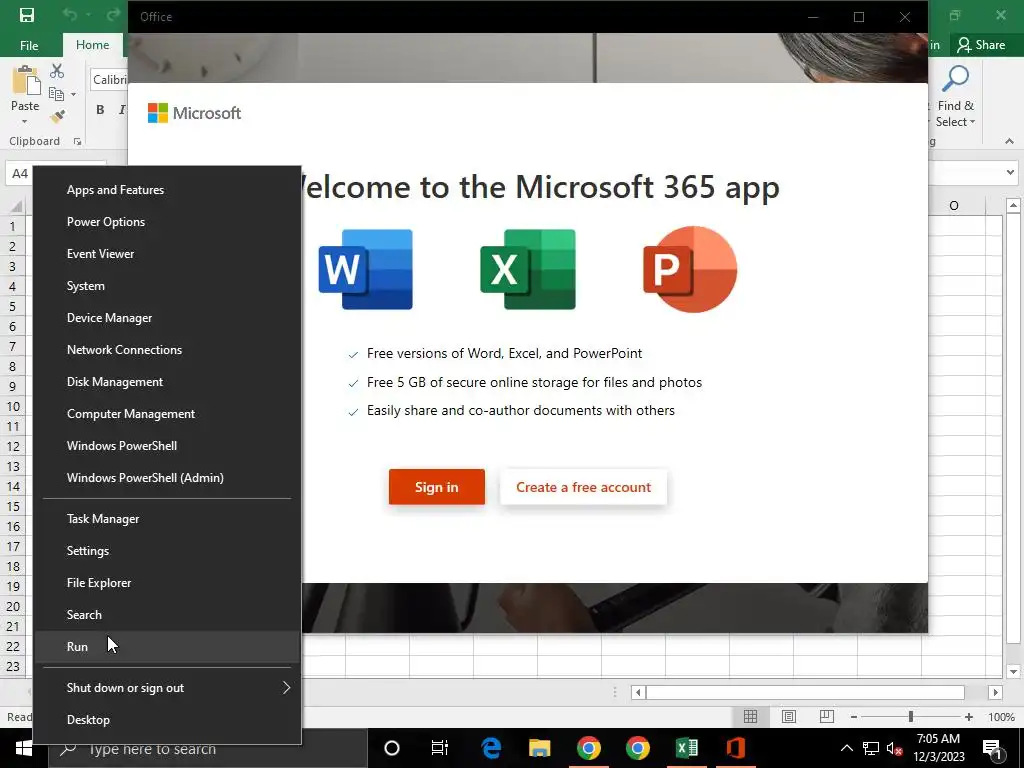Click the Excel Save icon
The width and height of the screenshot is (1024, 768).
coord(26,15)
